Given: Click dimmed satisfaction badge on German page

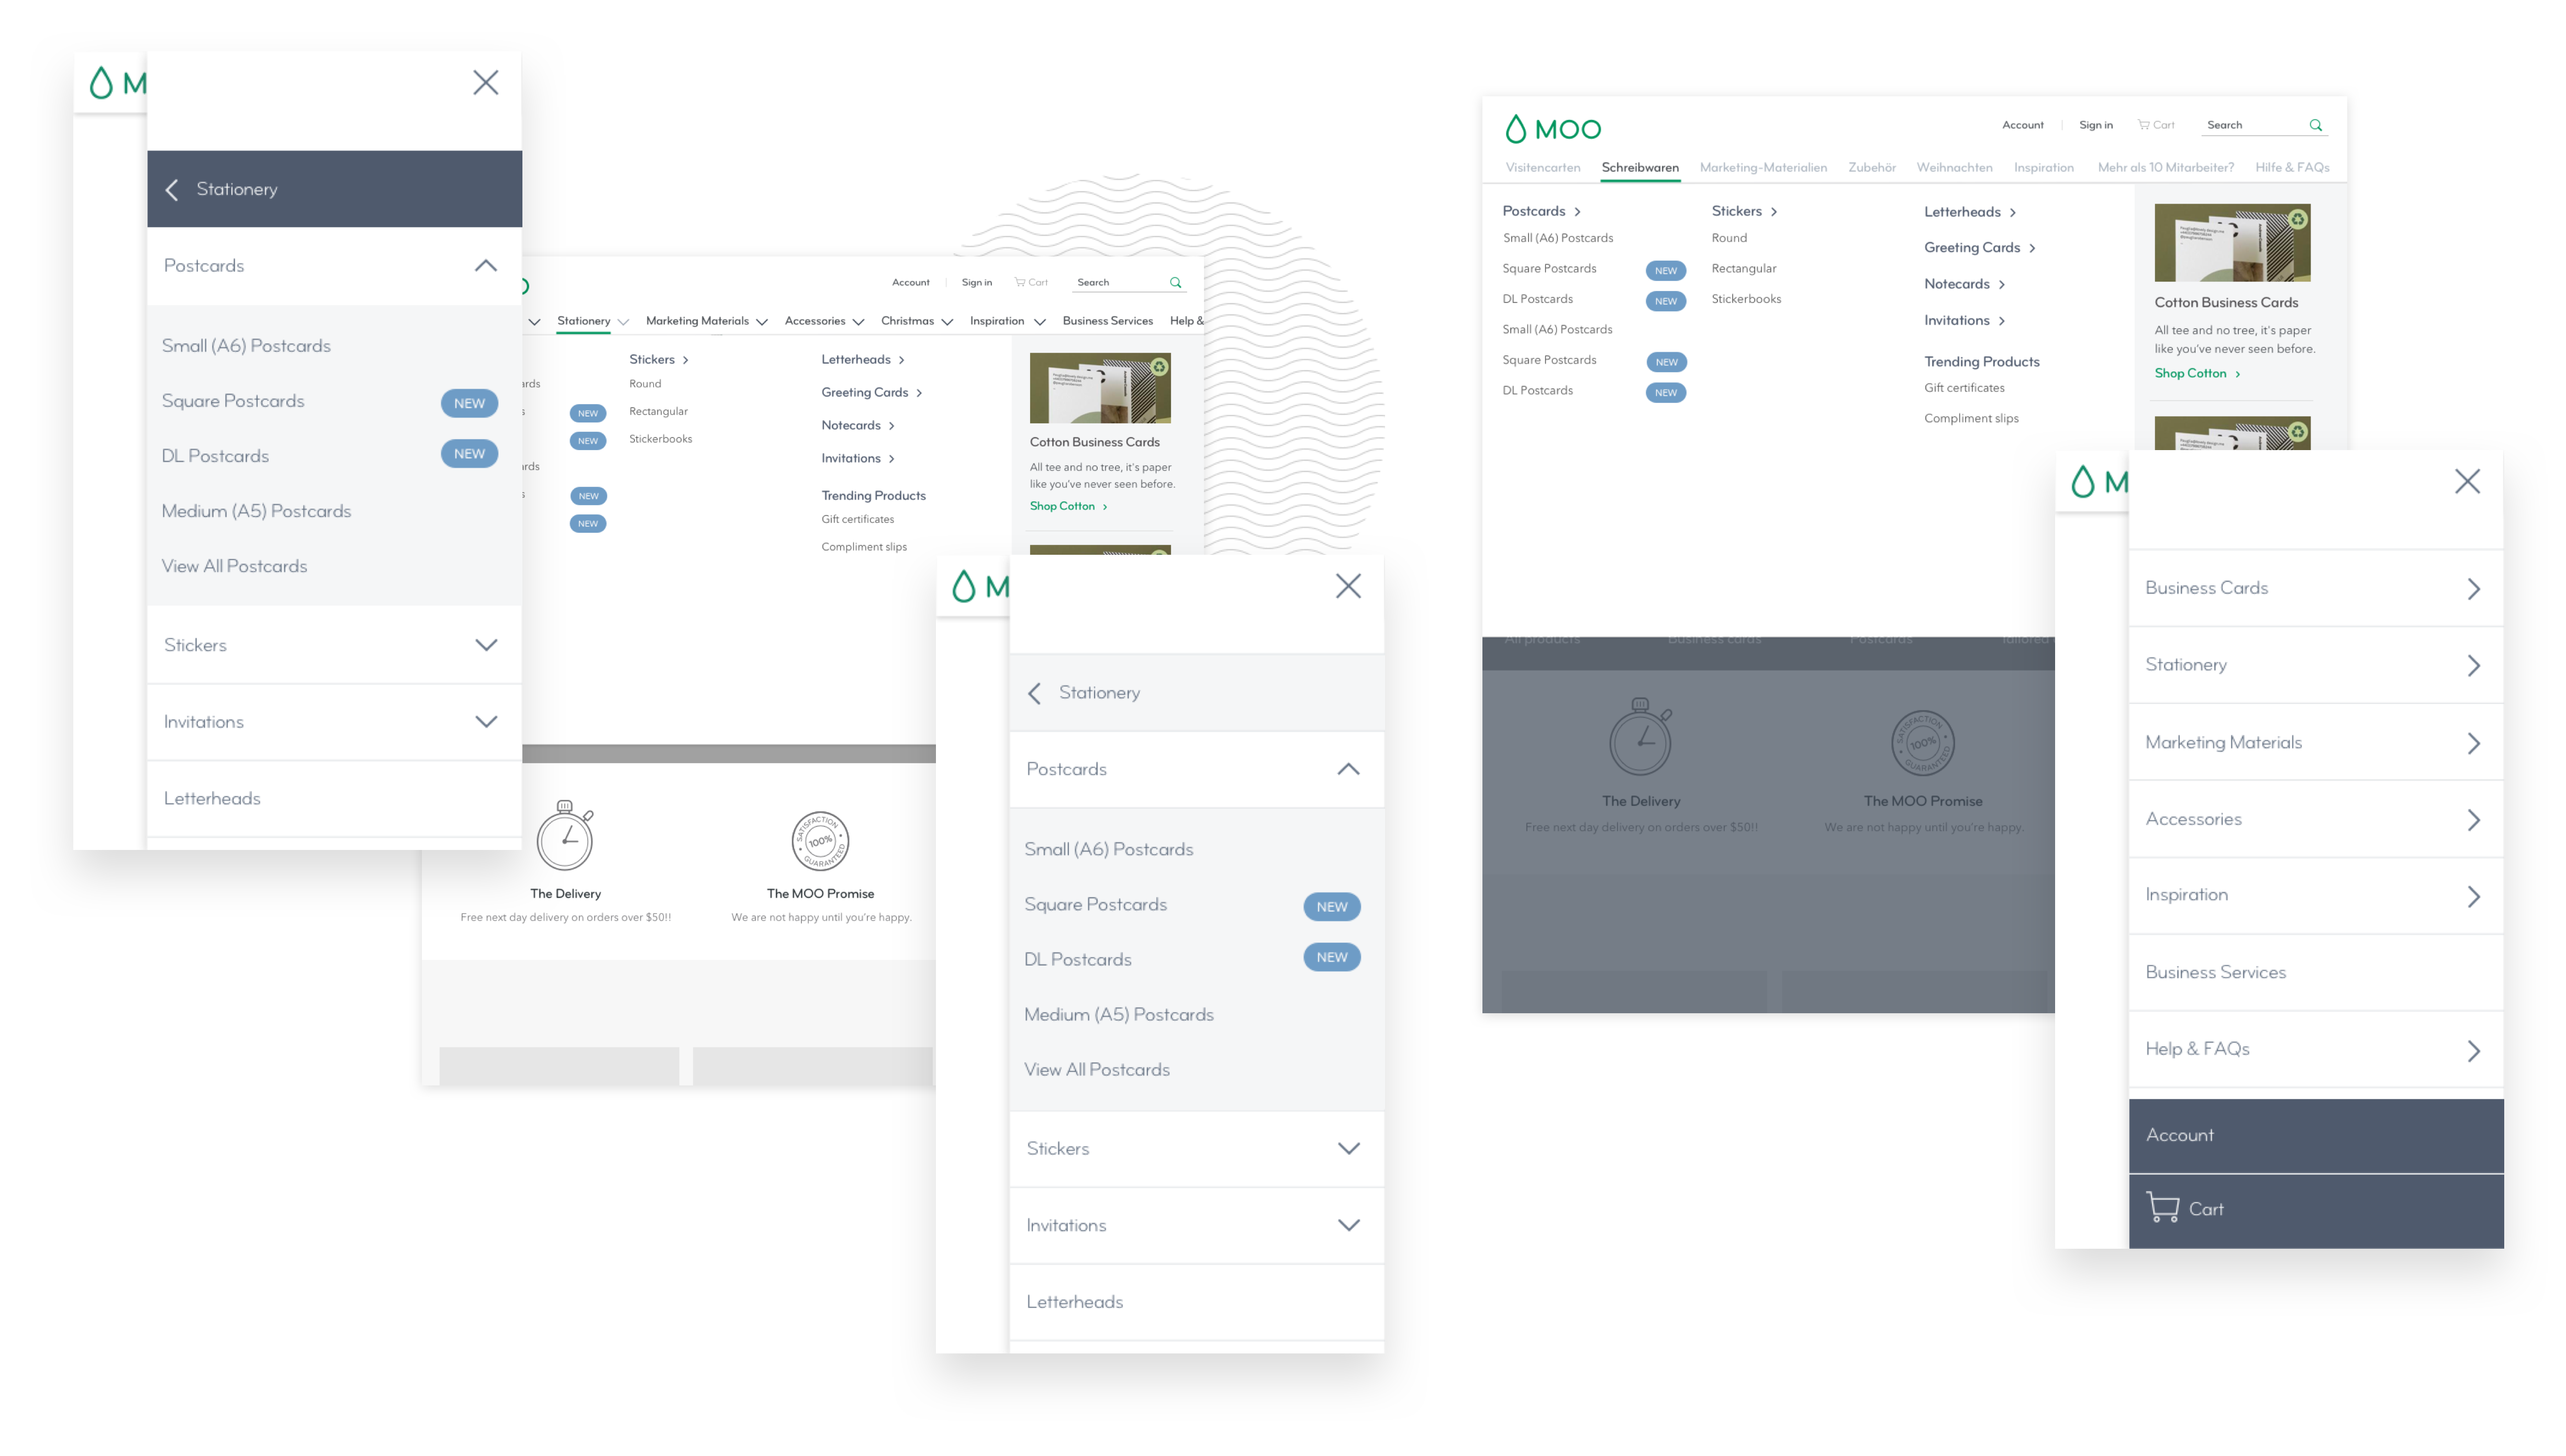Looking at the screenshot, I should click(1922, 743).
